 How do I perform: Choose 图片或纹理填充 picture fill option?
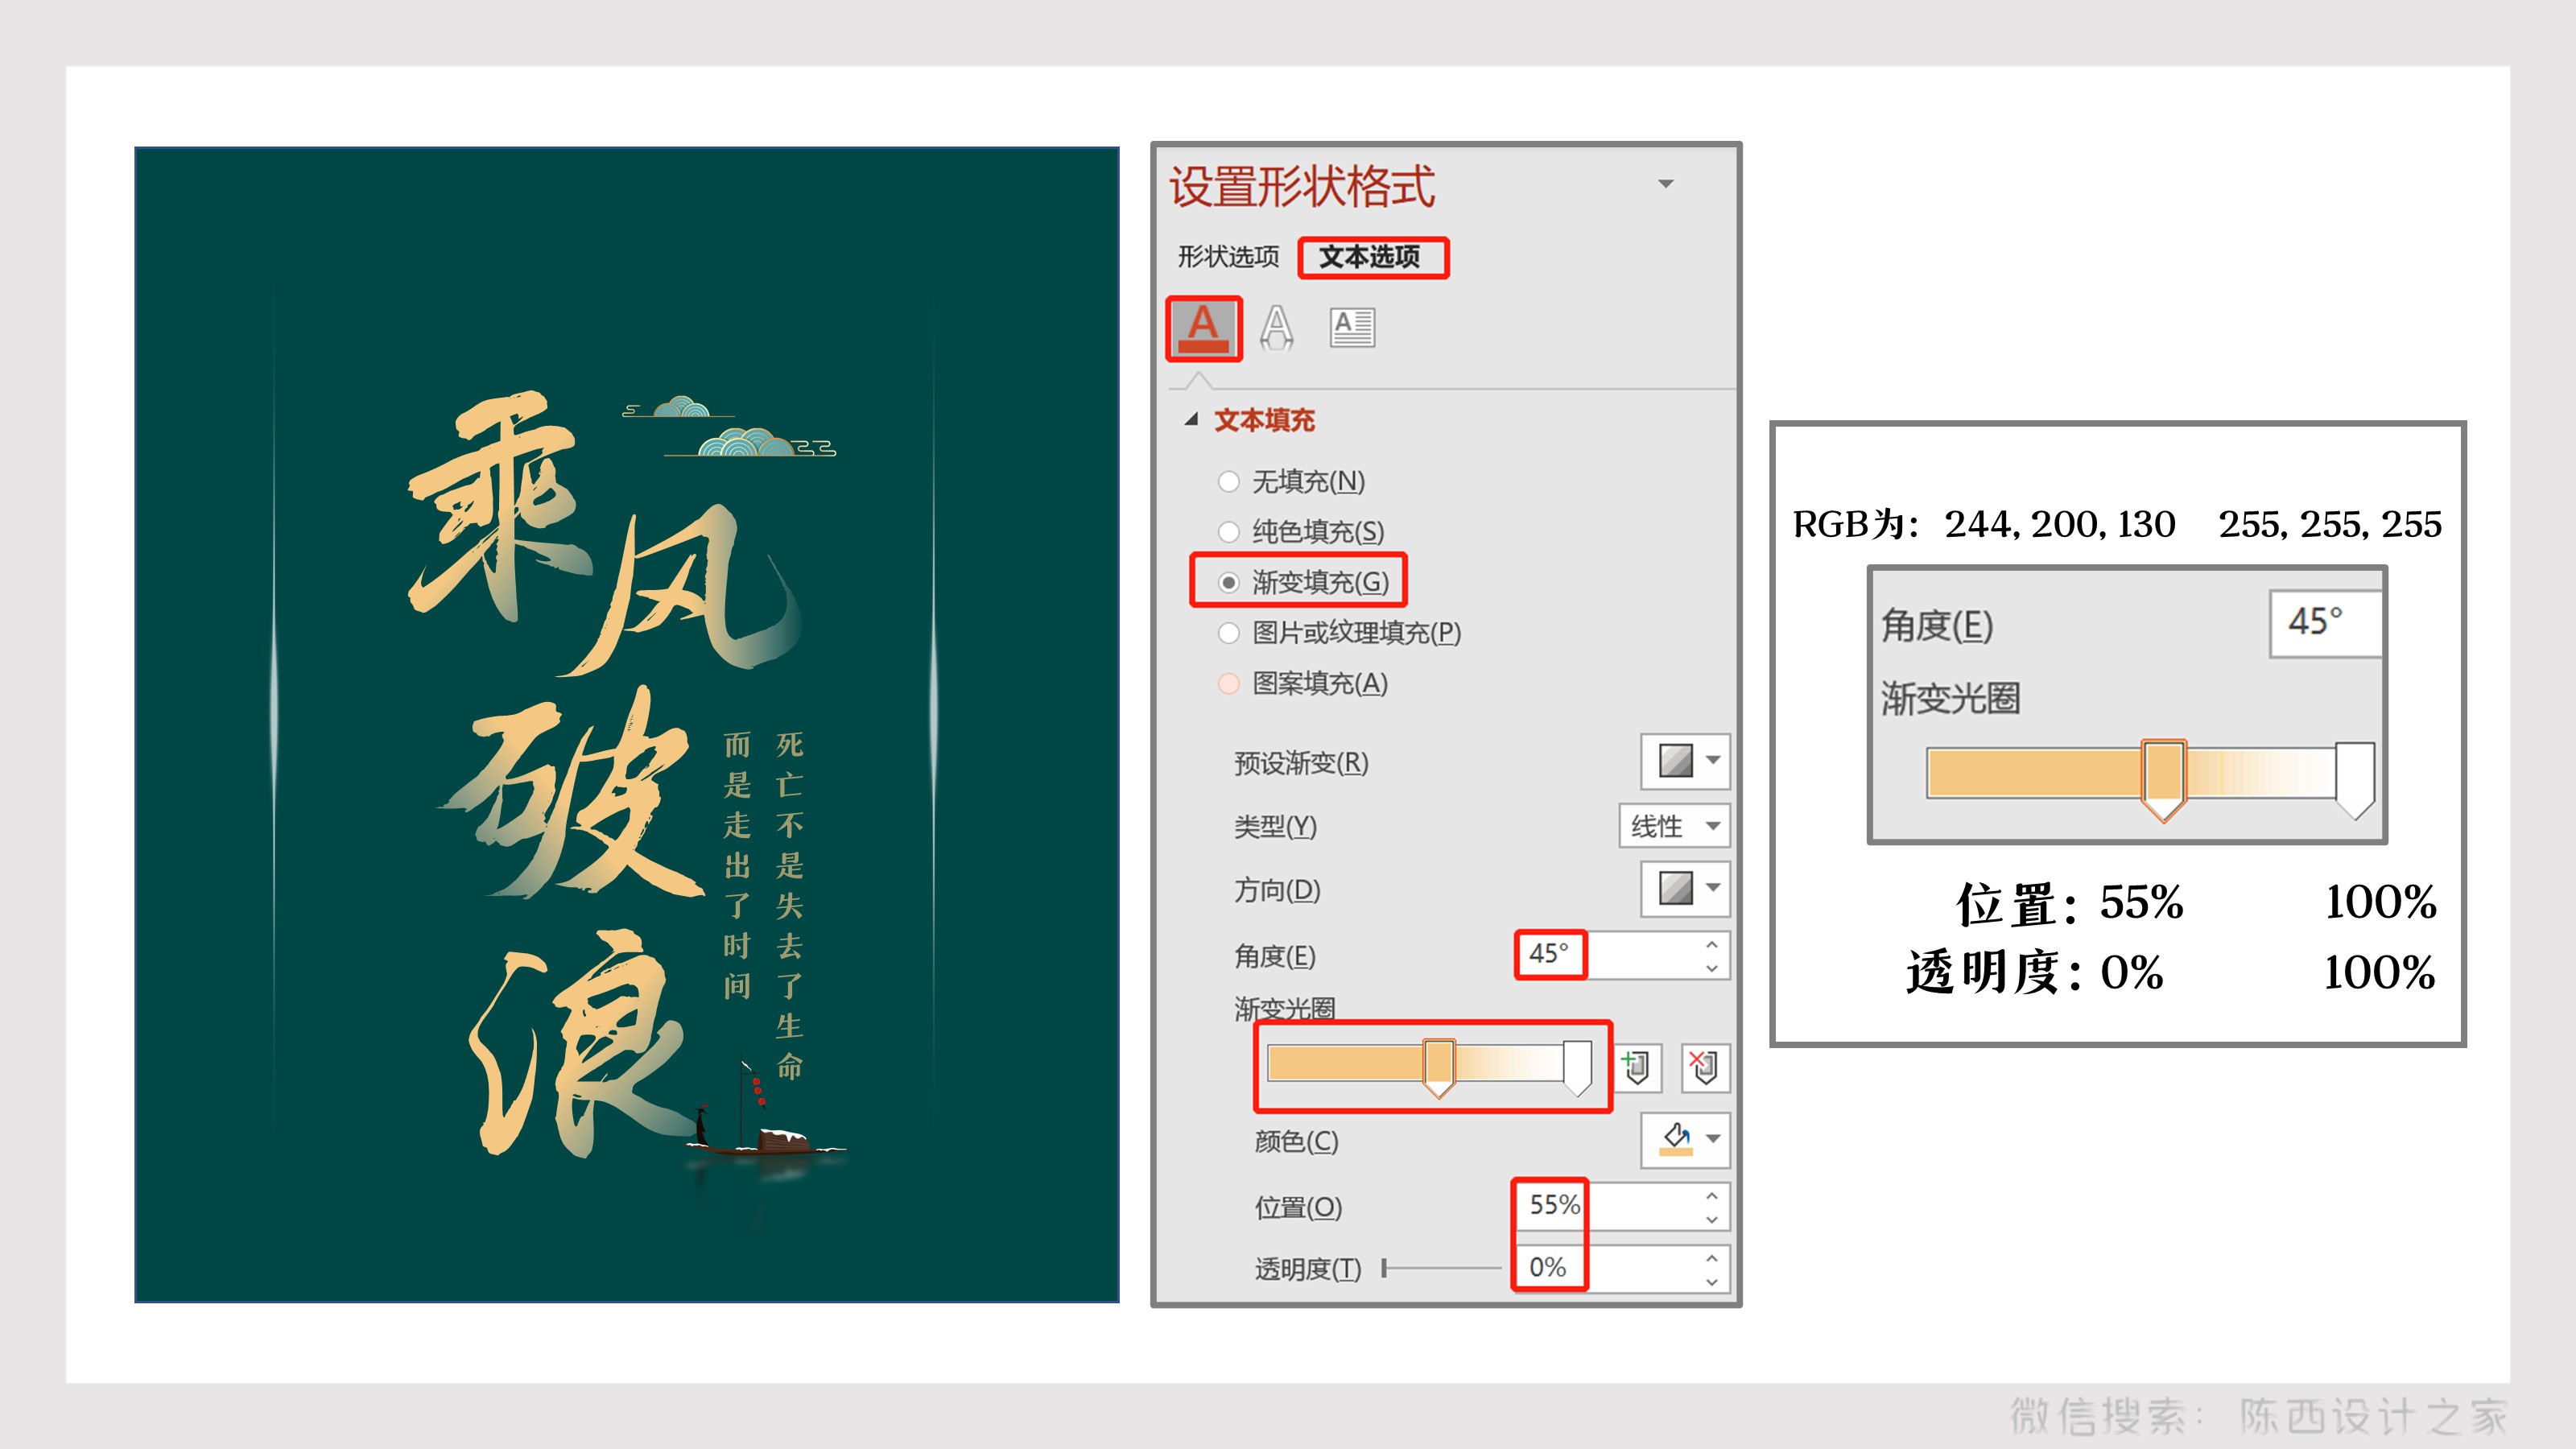[1229, 633]
